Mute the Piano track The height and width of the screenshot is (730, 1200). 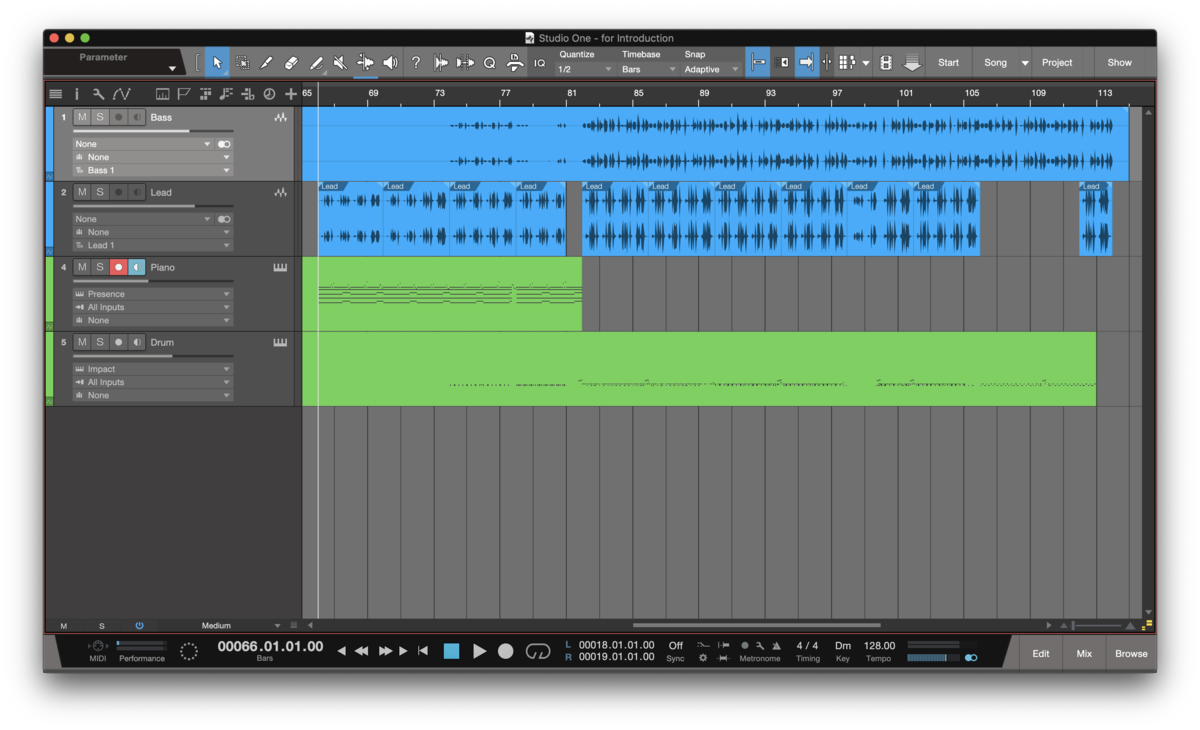[x=82, y=268]
